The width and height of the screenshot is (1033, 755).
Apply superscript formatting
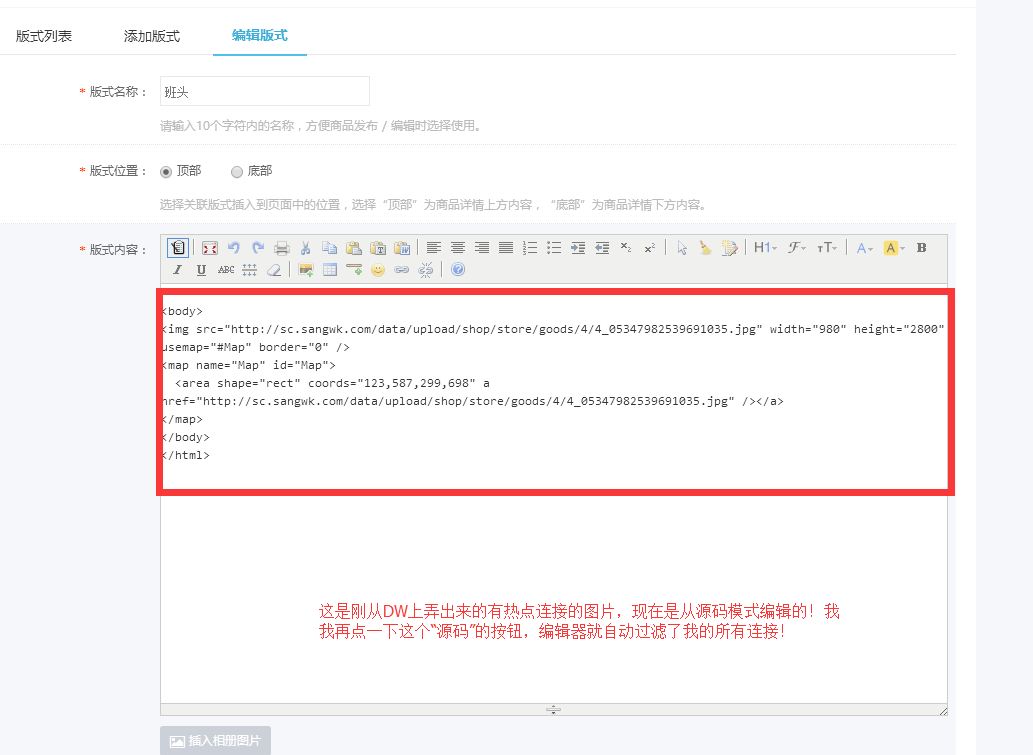coord(650,248)
